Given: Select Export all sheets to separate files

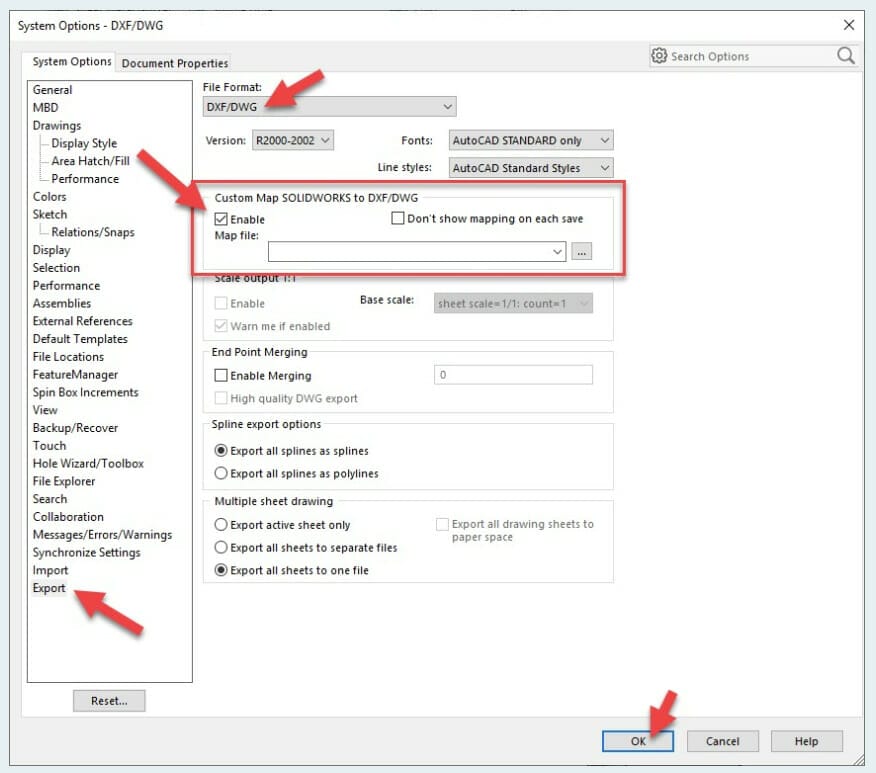Looking at the screenshot, I should [x=222, y=548].
